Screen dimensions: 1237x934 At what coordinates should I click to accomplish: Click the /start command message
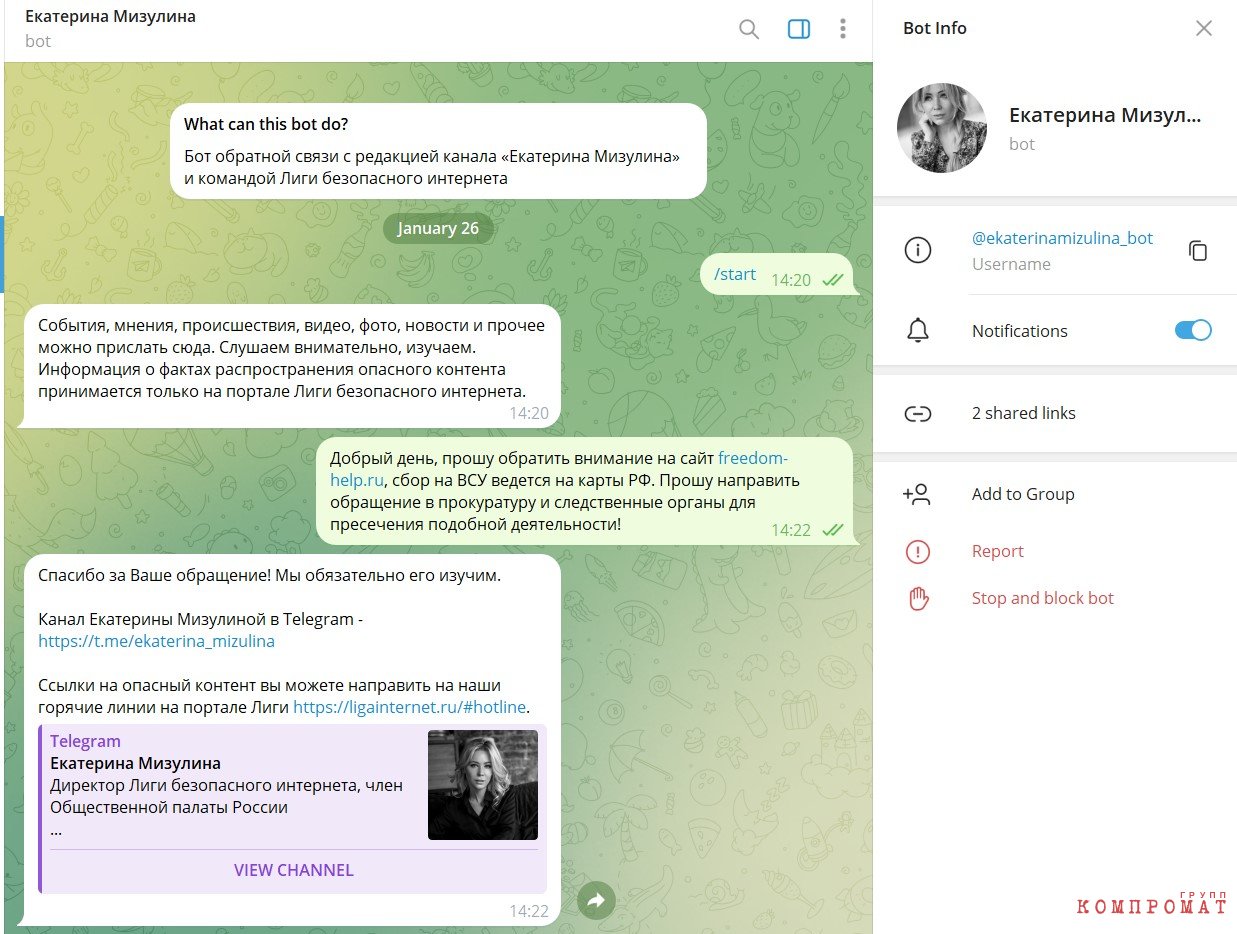pyautogui.click(x=736, y=274)
